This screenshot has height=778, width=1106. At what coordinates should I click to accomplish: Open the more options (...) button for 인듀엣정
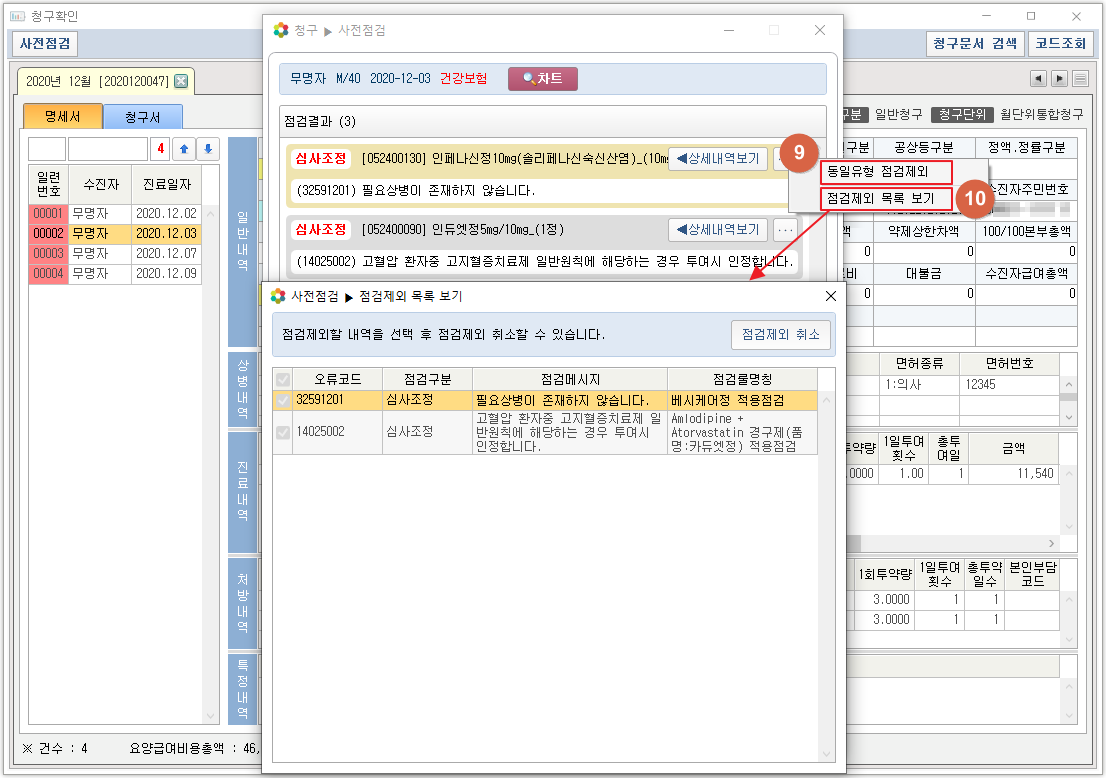coord(785,230)
